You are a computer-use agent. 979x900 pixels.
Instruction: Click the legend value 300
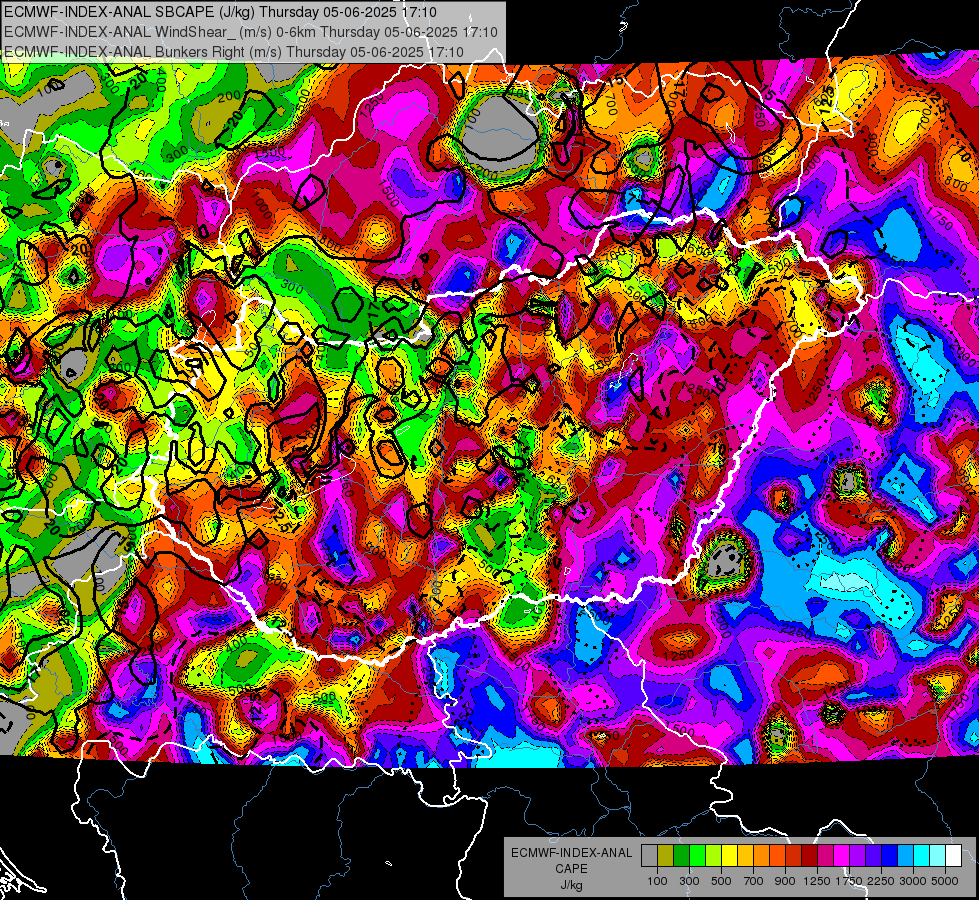pyautogui.click(x=689, y=881)
